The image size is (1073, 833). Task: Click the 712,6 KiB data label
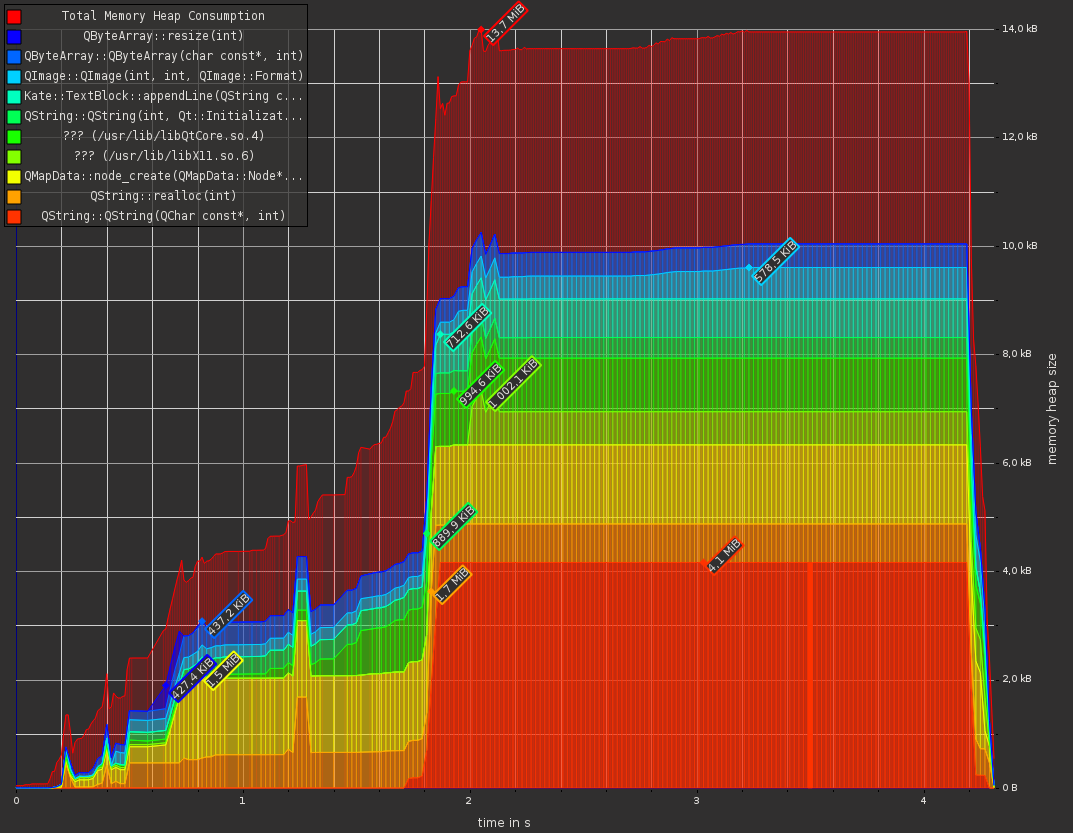(467, 327)
